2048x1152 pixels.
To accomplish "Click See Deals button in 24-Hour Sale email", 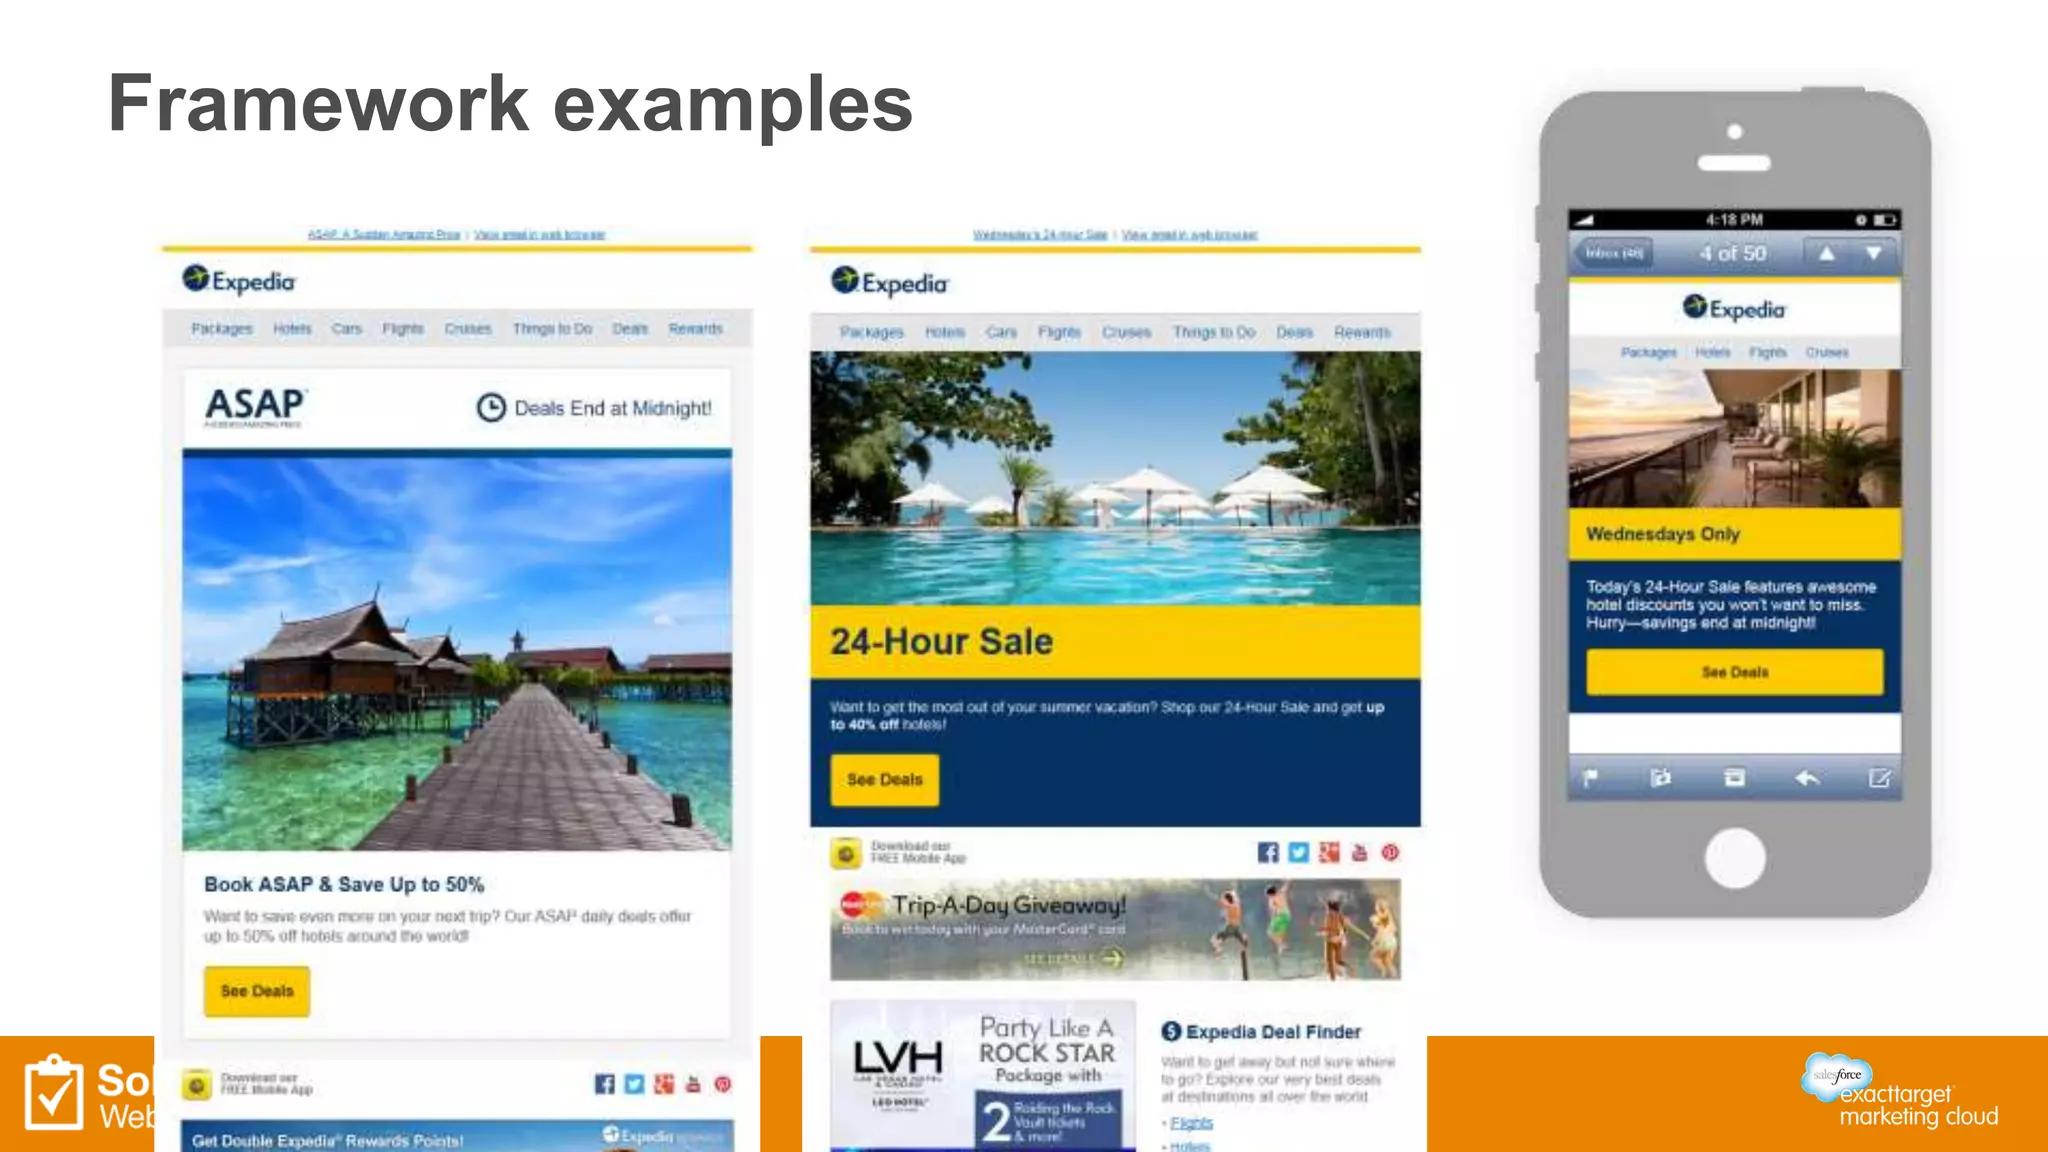I will (x=885, y=779).
